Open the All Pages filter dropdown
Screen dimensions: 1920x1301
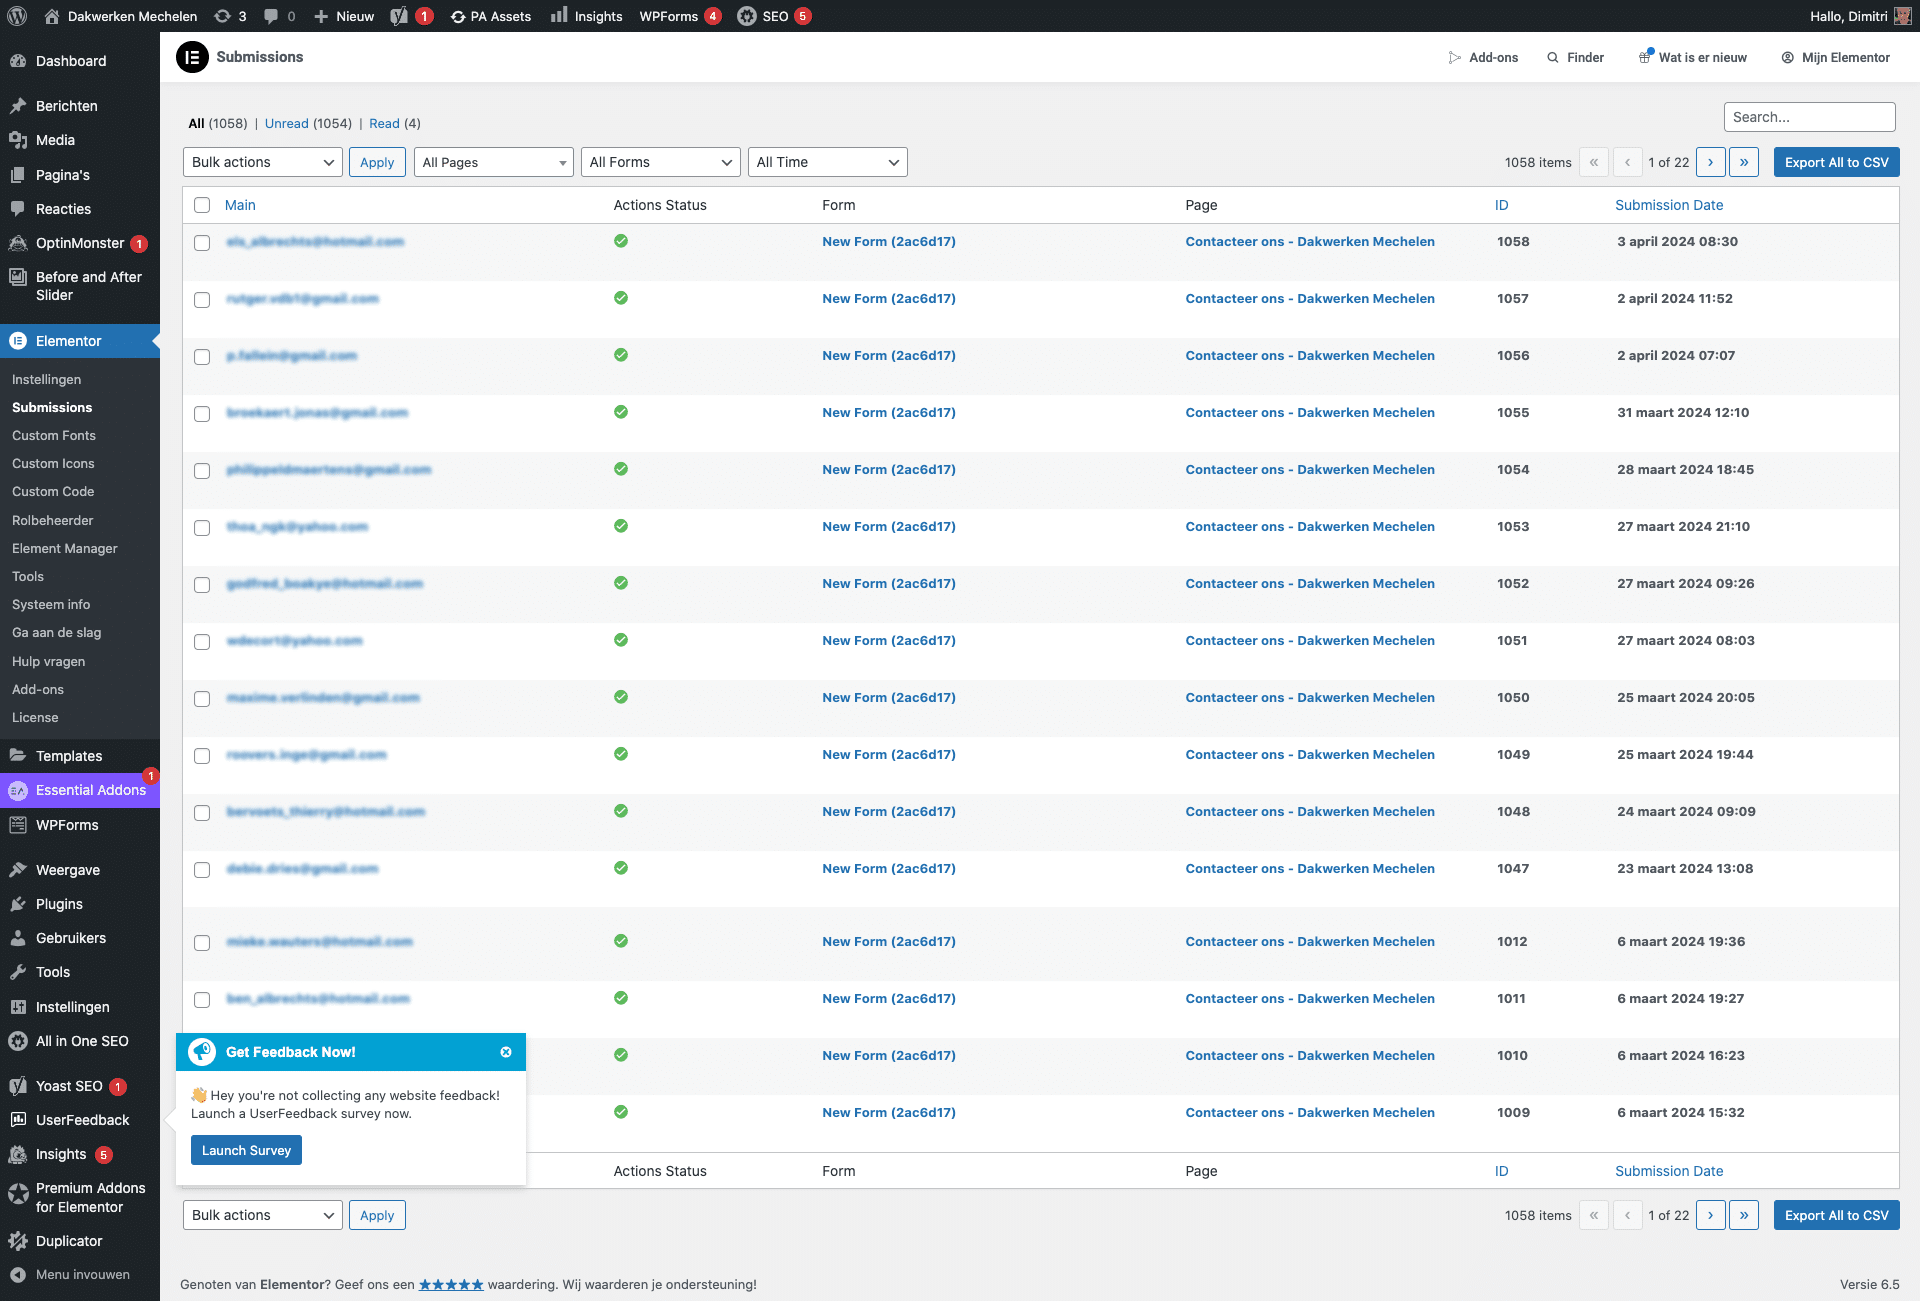[x=494, y=162]
